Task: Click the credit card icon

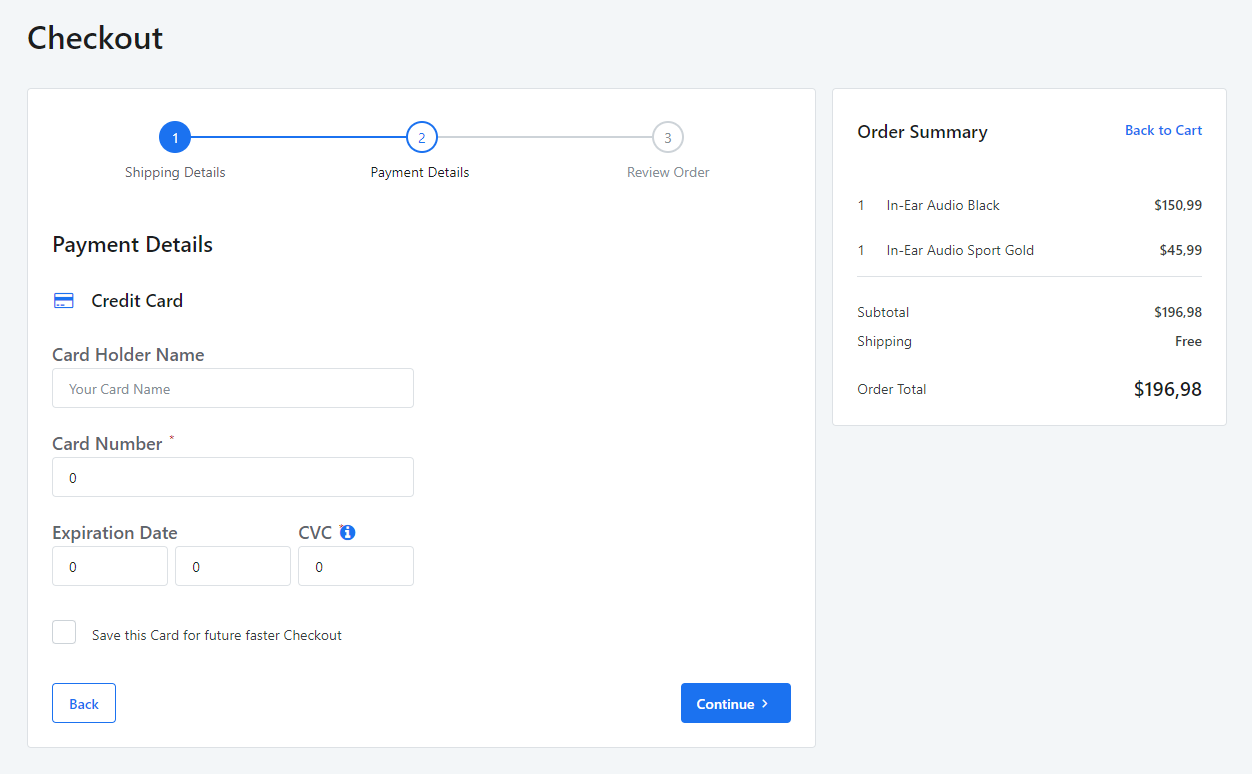Action: coord(63,300)
